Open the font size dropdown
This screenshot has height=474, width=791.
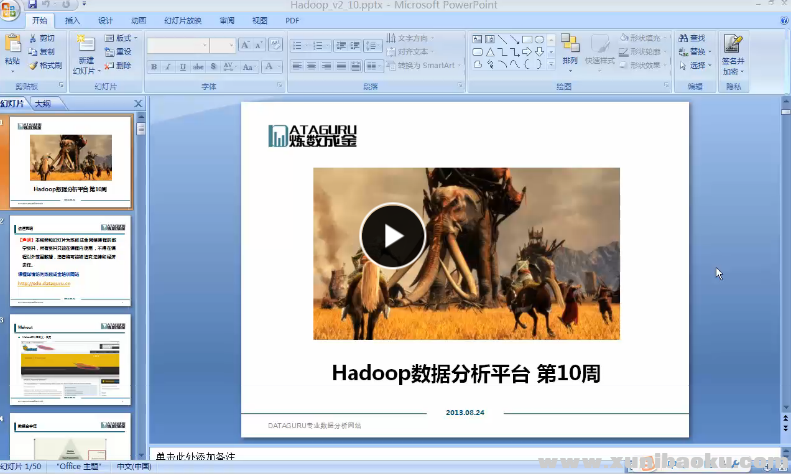point(231,45)
